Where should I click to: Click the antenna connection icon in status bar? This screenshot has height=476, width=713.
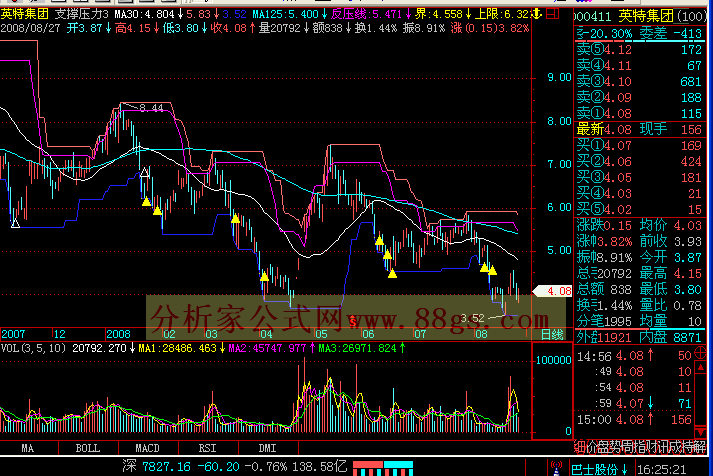[x=556, y=468]
